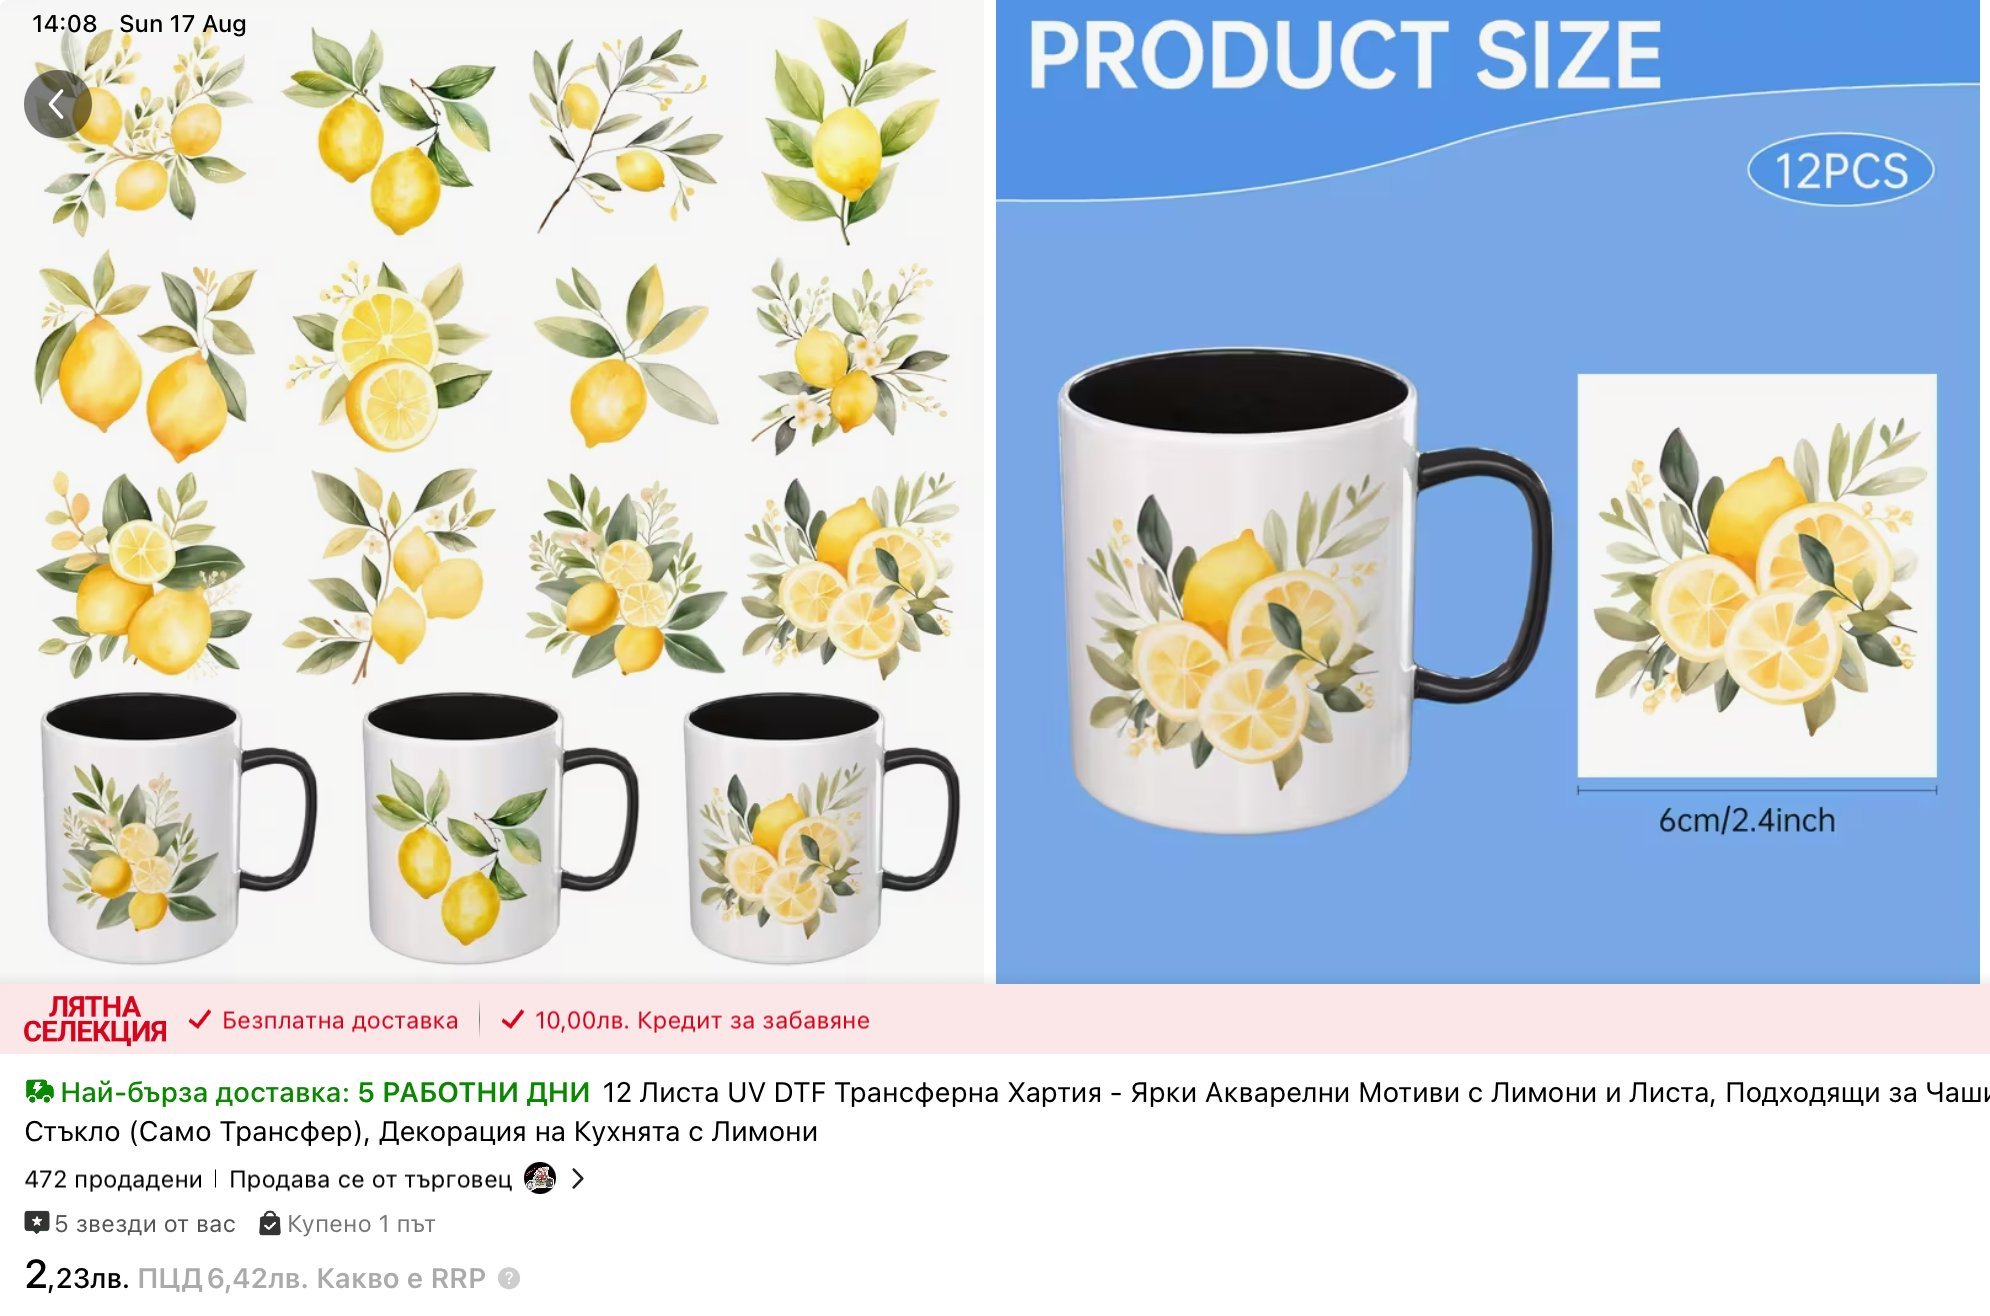Screen dimensions: 1990x1316
Task: View the PRODUCT SIZE image
Action: (x=1488, y=491)
